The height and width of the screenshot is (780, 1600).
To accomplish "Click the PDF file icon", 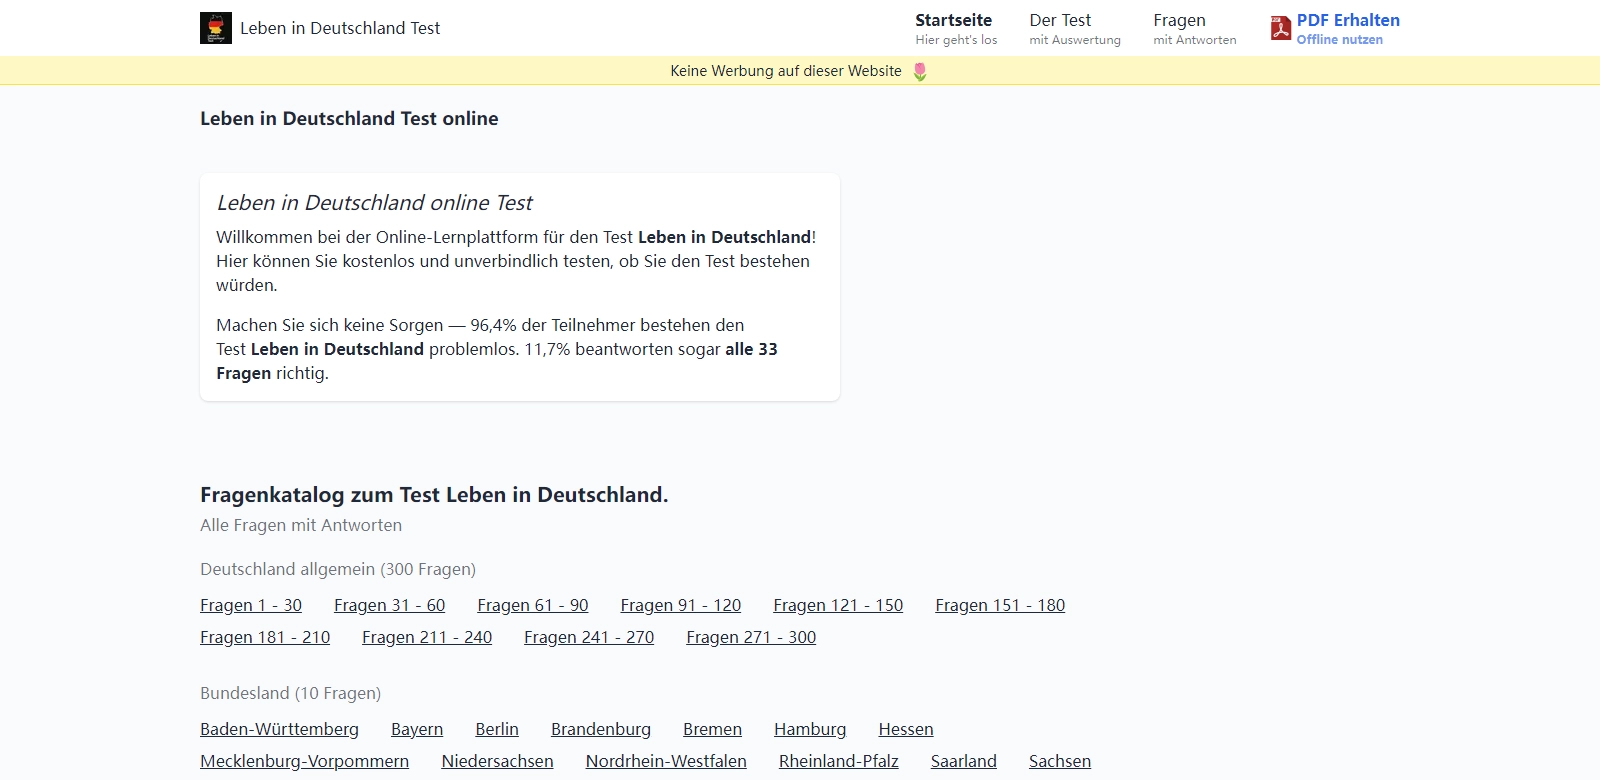I will coord(1281,28).
